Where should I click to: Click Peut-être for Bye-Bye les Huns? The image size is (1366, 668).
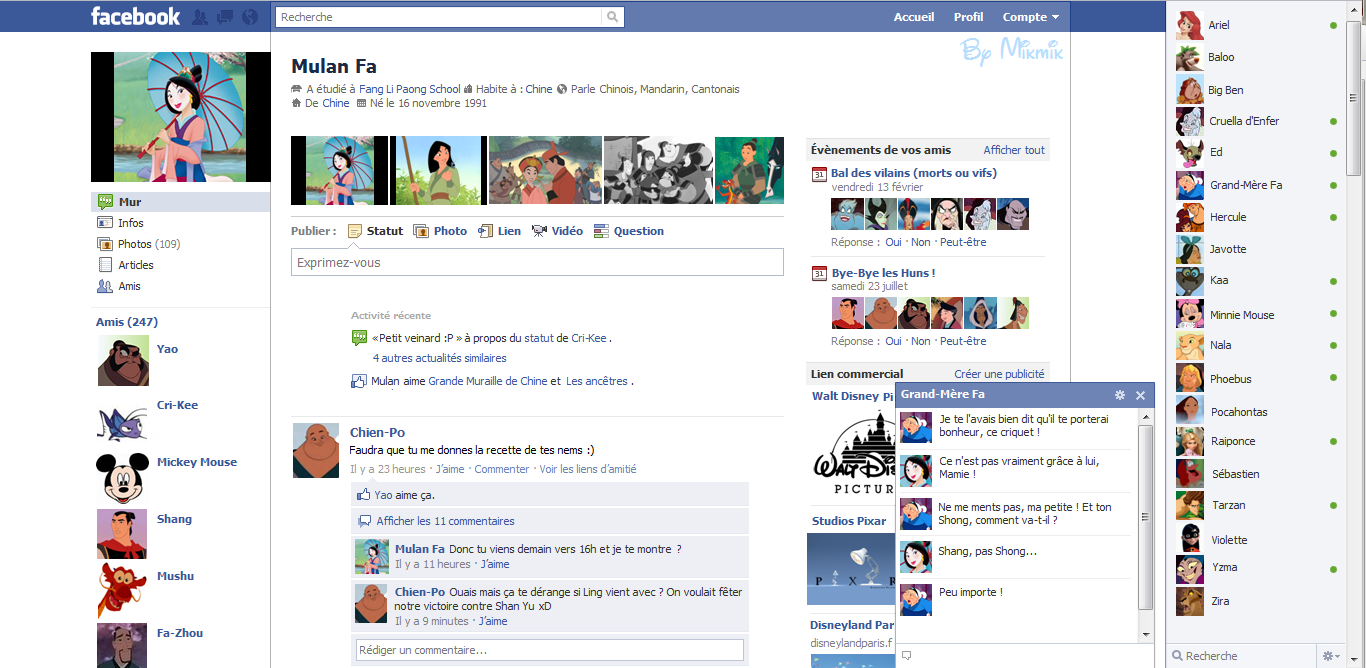click(963, 341)
